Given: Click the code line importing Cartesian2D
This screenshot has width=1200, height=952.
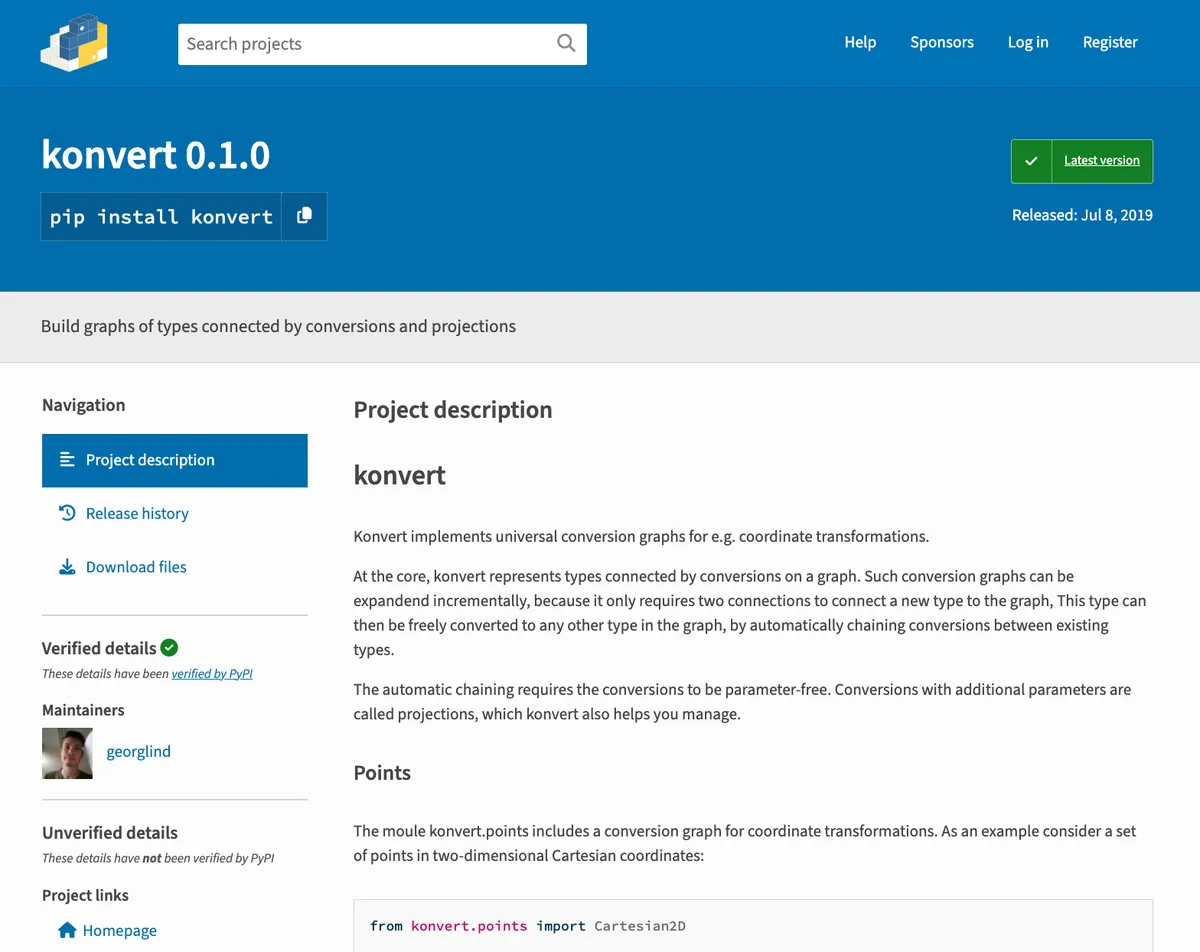Looking at the screenshot, I should coord(528,926).
